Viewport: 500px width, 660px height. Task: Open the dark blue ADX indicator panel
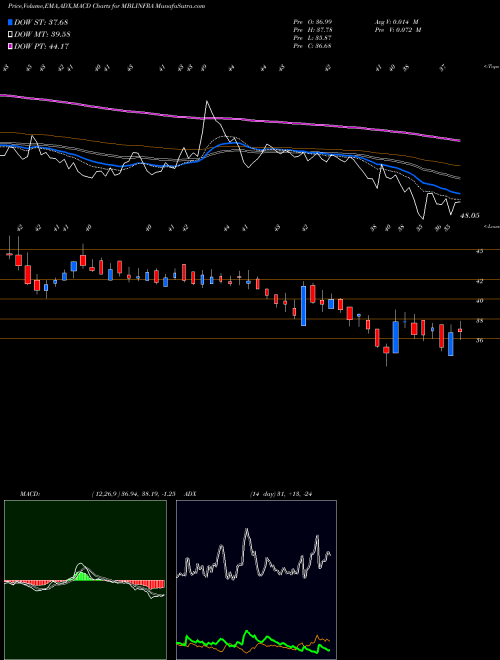point(256,580)
